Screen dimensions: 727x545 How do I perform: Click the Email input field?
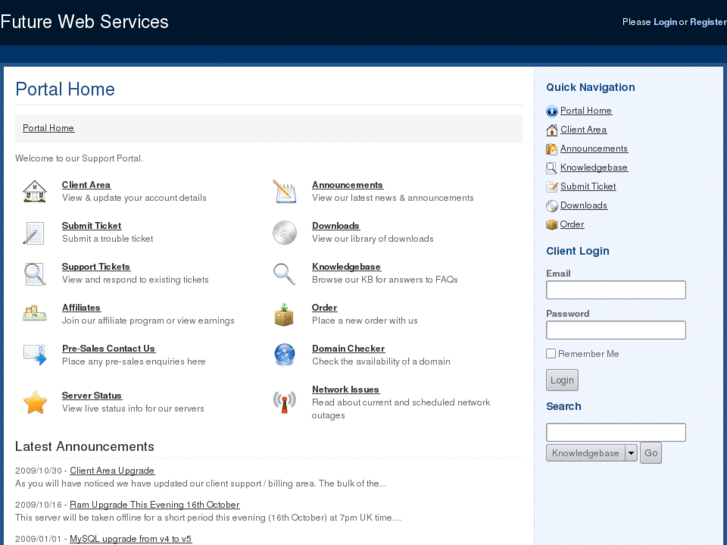pyautogui.click(x=616, y=290)
